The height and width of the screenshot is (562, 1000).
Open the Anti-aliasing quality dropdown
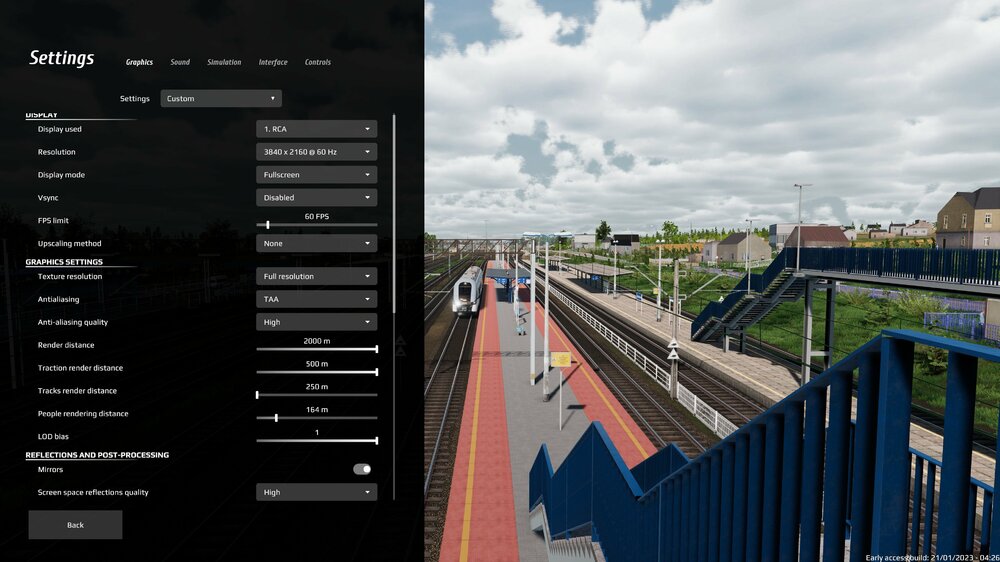pos(316,322)
